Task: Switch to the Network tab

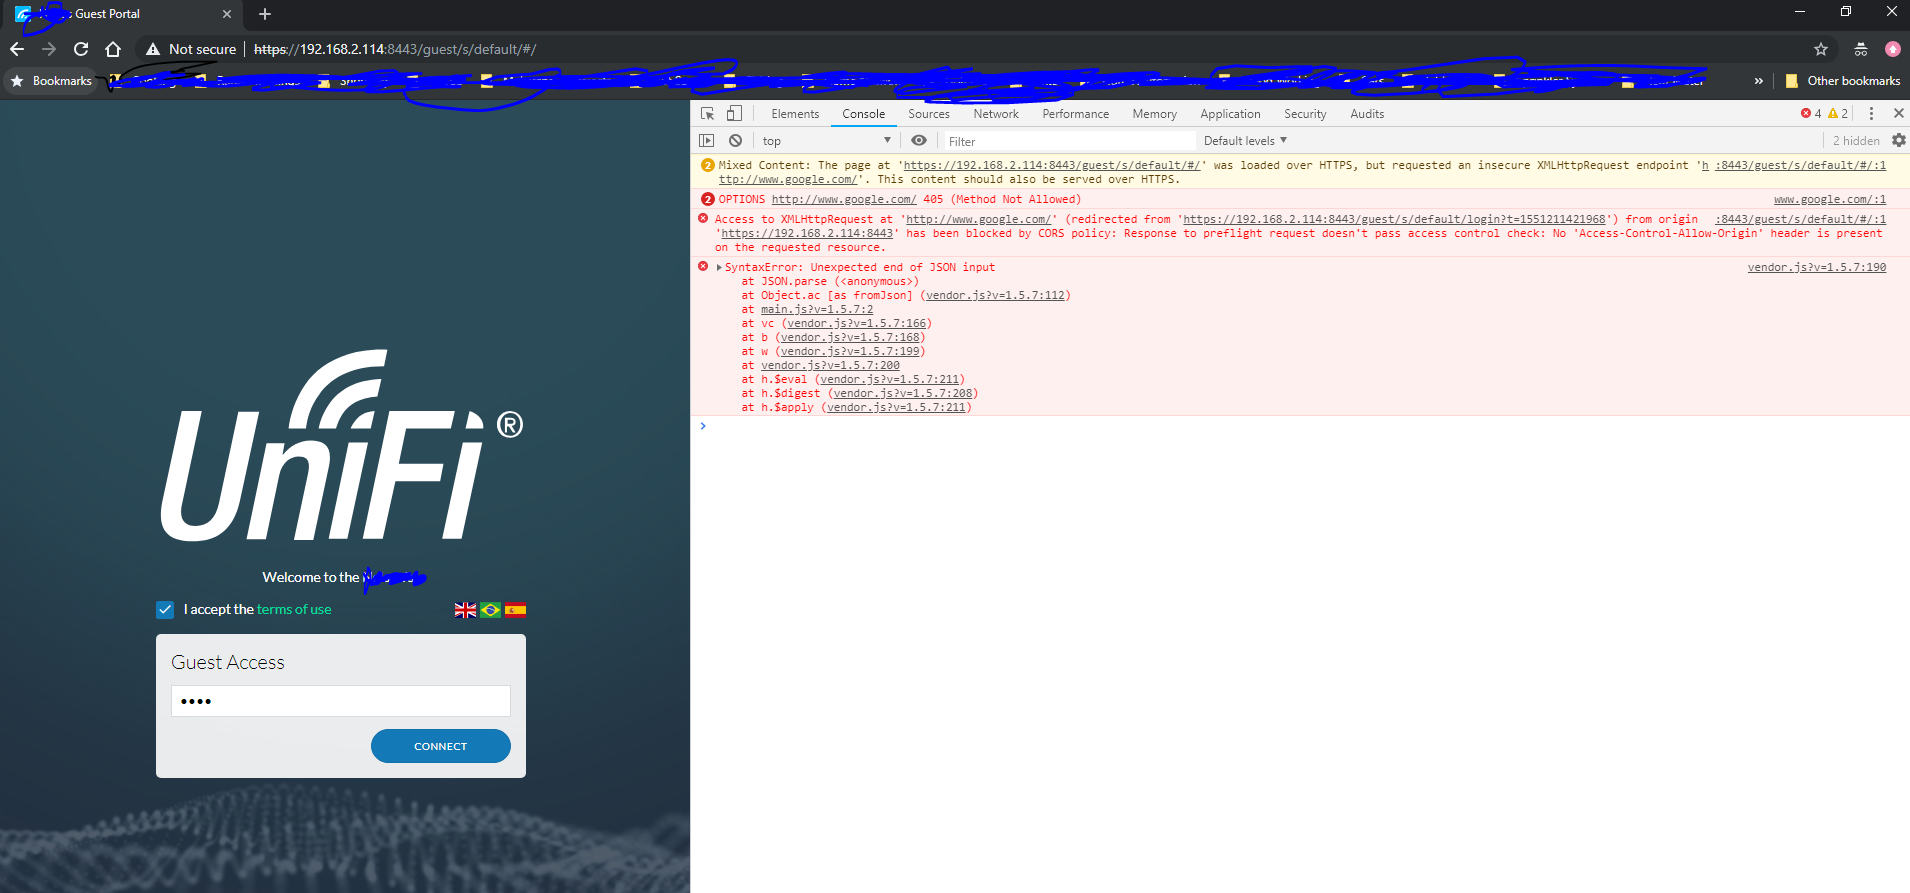Action: pyautogui.click(x=995, y=114)
